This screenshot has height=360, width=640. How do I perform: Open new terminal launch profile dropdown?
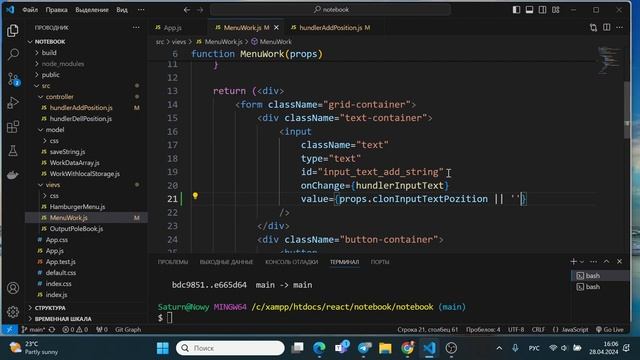click(x=582, y=261)
